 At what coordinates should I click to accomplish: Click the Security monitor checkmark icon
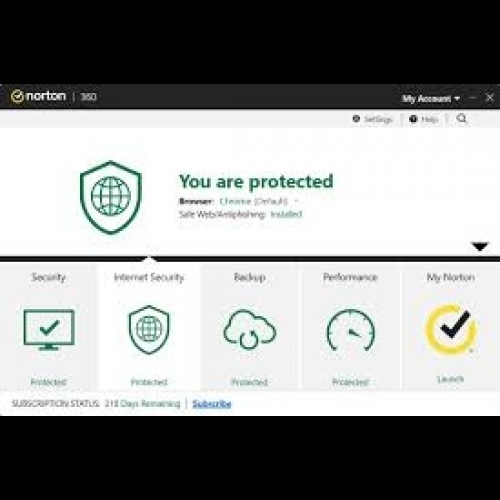click(49, 330)
